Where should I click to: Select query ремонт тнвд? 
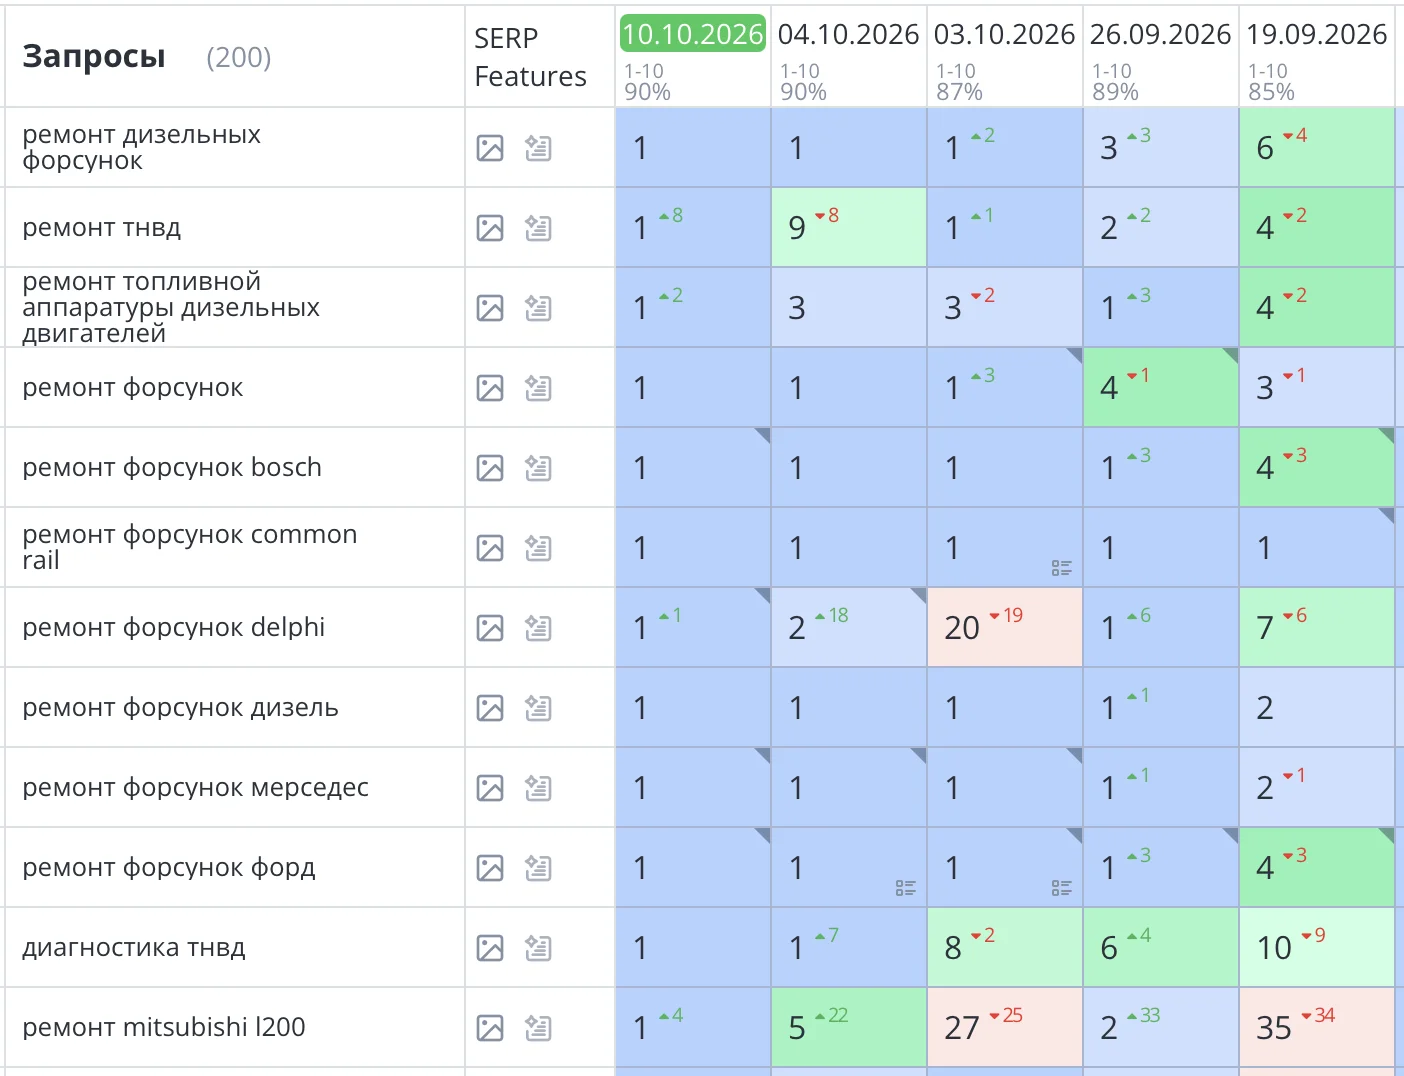click(x=101, y=228)
